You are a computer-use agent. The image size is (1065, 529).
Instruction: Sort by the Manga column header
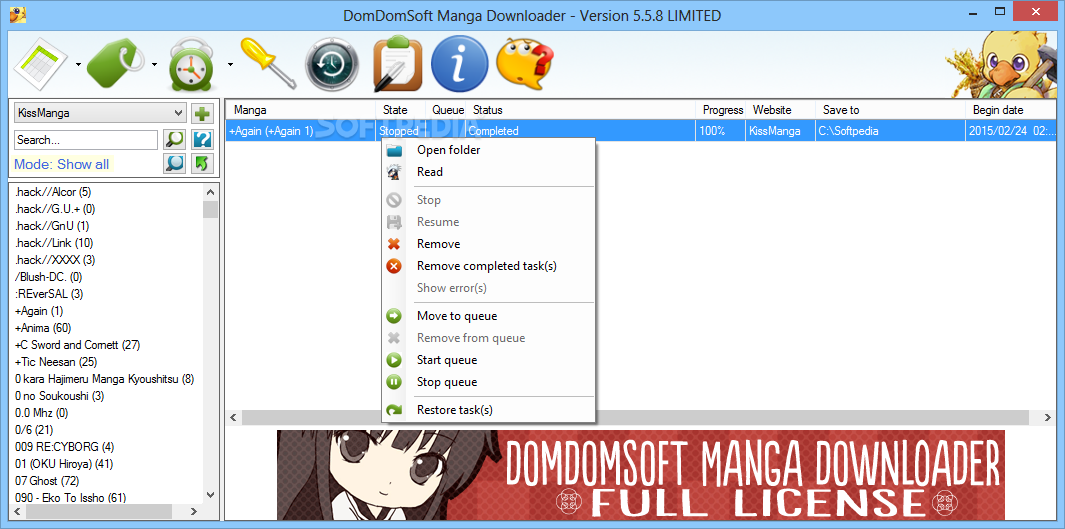click(x=300, y=110)
